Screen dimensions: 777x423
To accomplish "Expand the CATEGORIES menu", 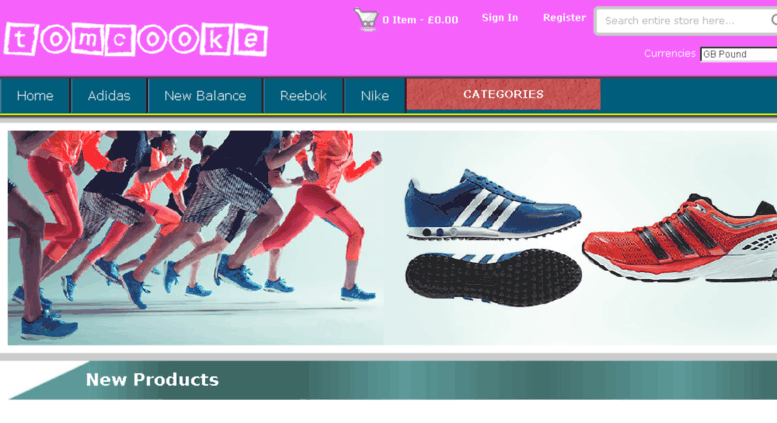I will point(503,94).
